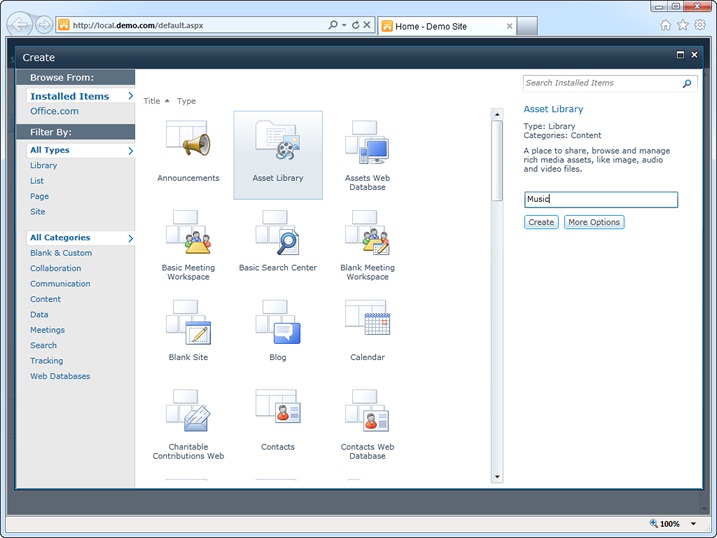Filter by Blank & Custom category
This screenshot has width=717, height=538.
tap(61, 253)
